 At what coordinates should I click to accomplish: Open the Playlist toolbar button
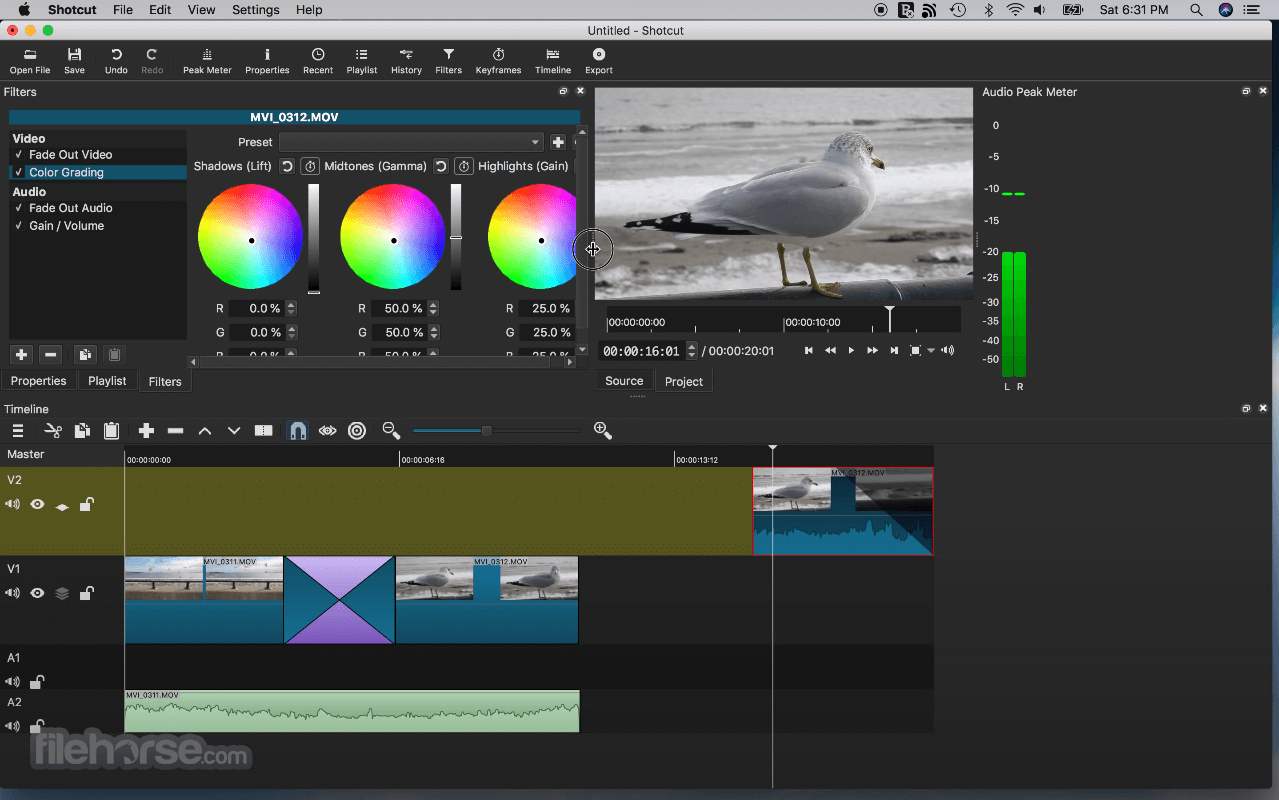[362, 61]
